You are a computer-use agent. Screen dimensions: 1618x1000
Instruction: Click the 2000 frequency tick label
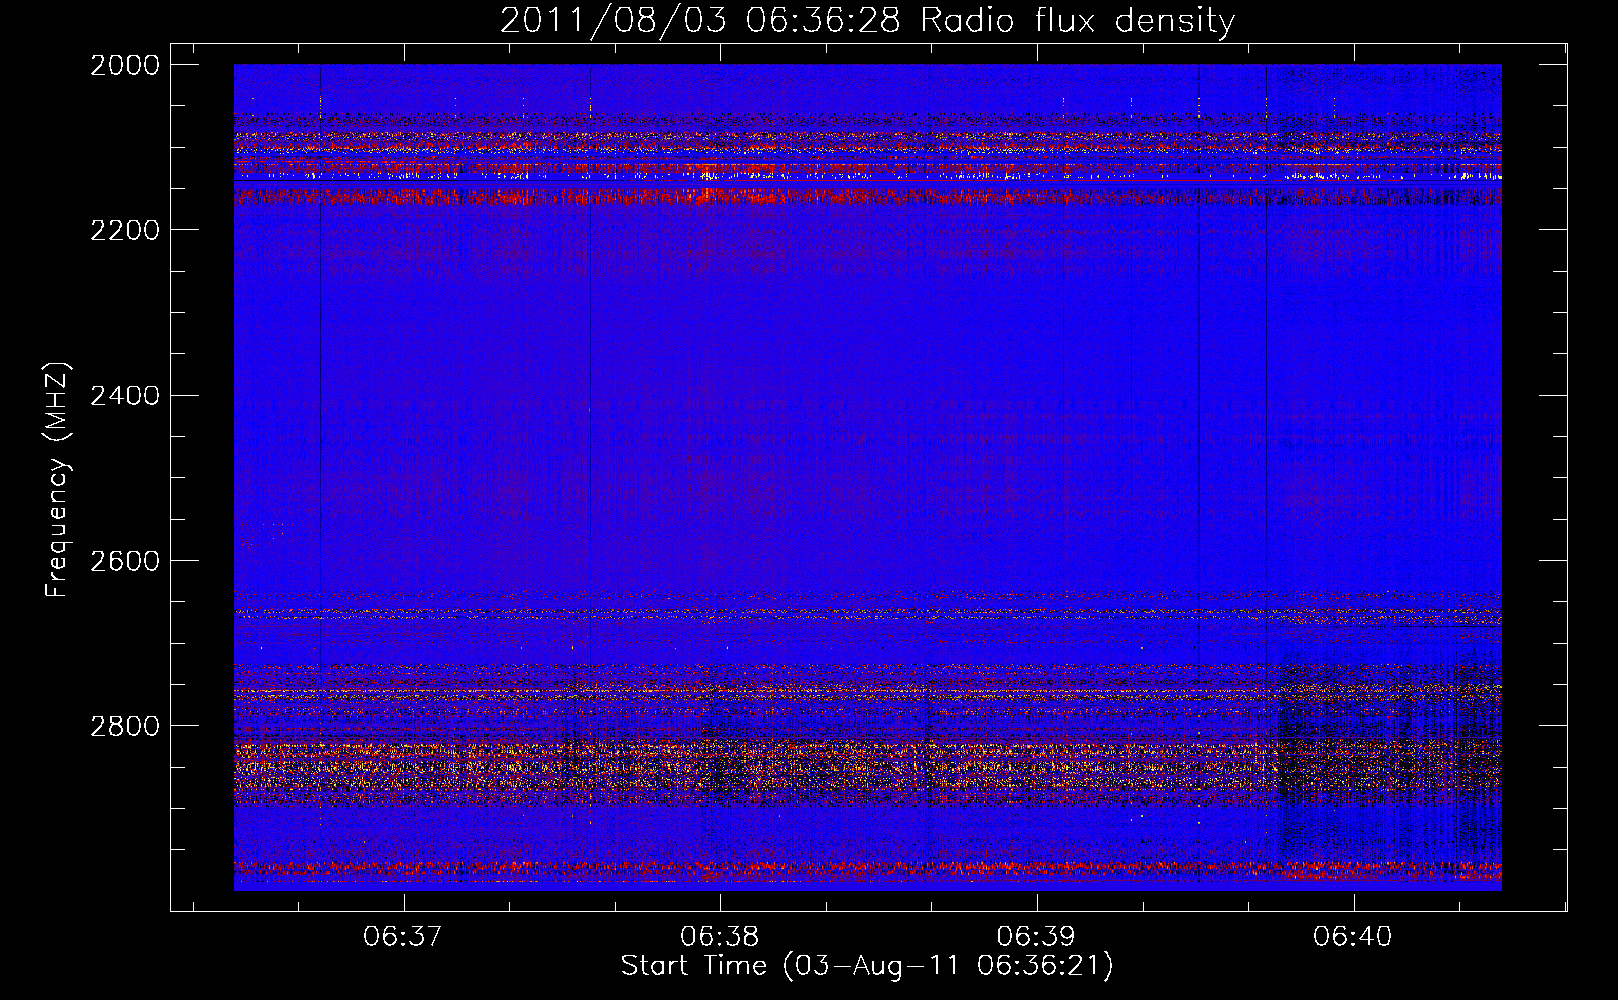[125, 65]
